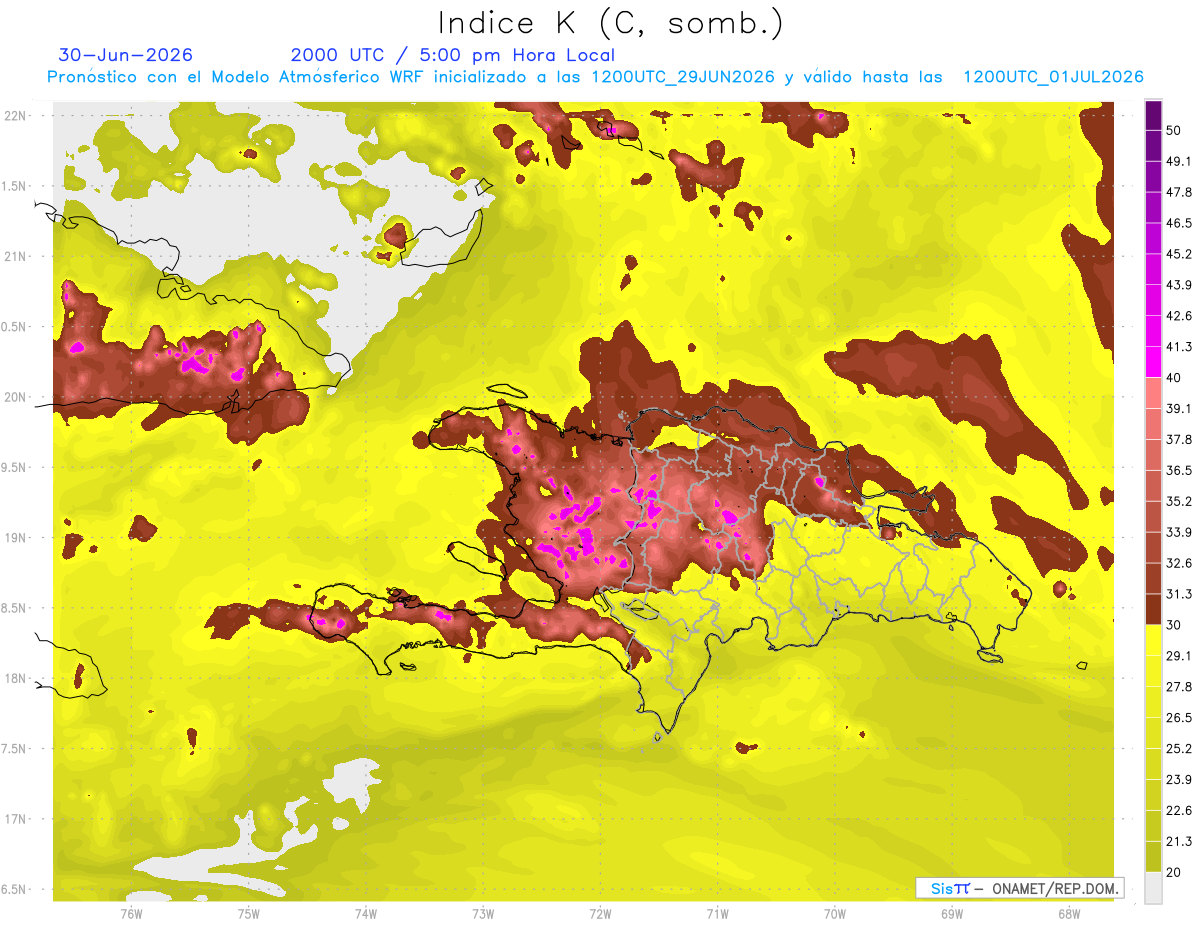Click the longitude label "70W"
Viewport: 1200px width, 927px height.
834,914
